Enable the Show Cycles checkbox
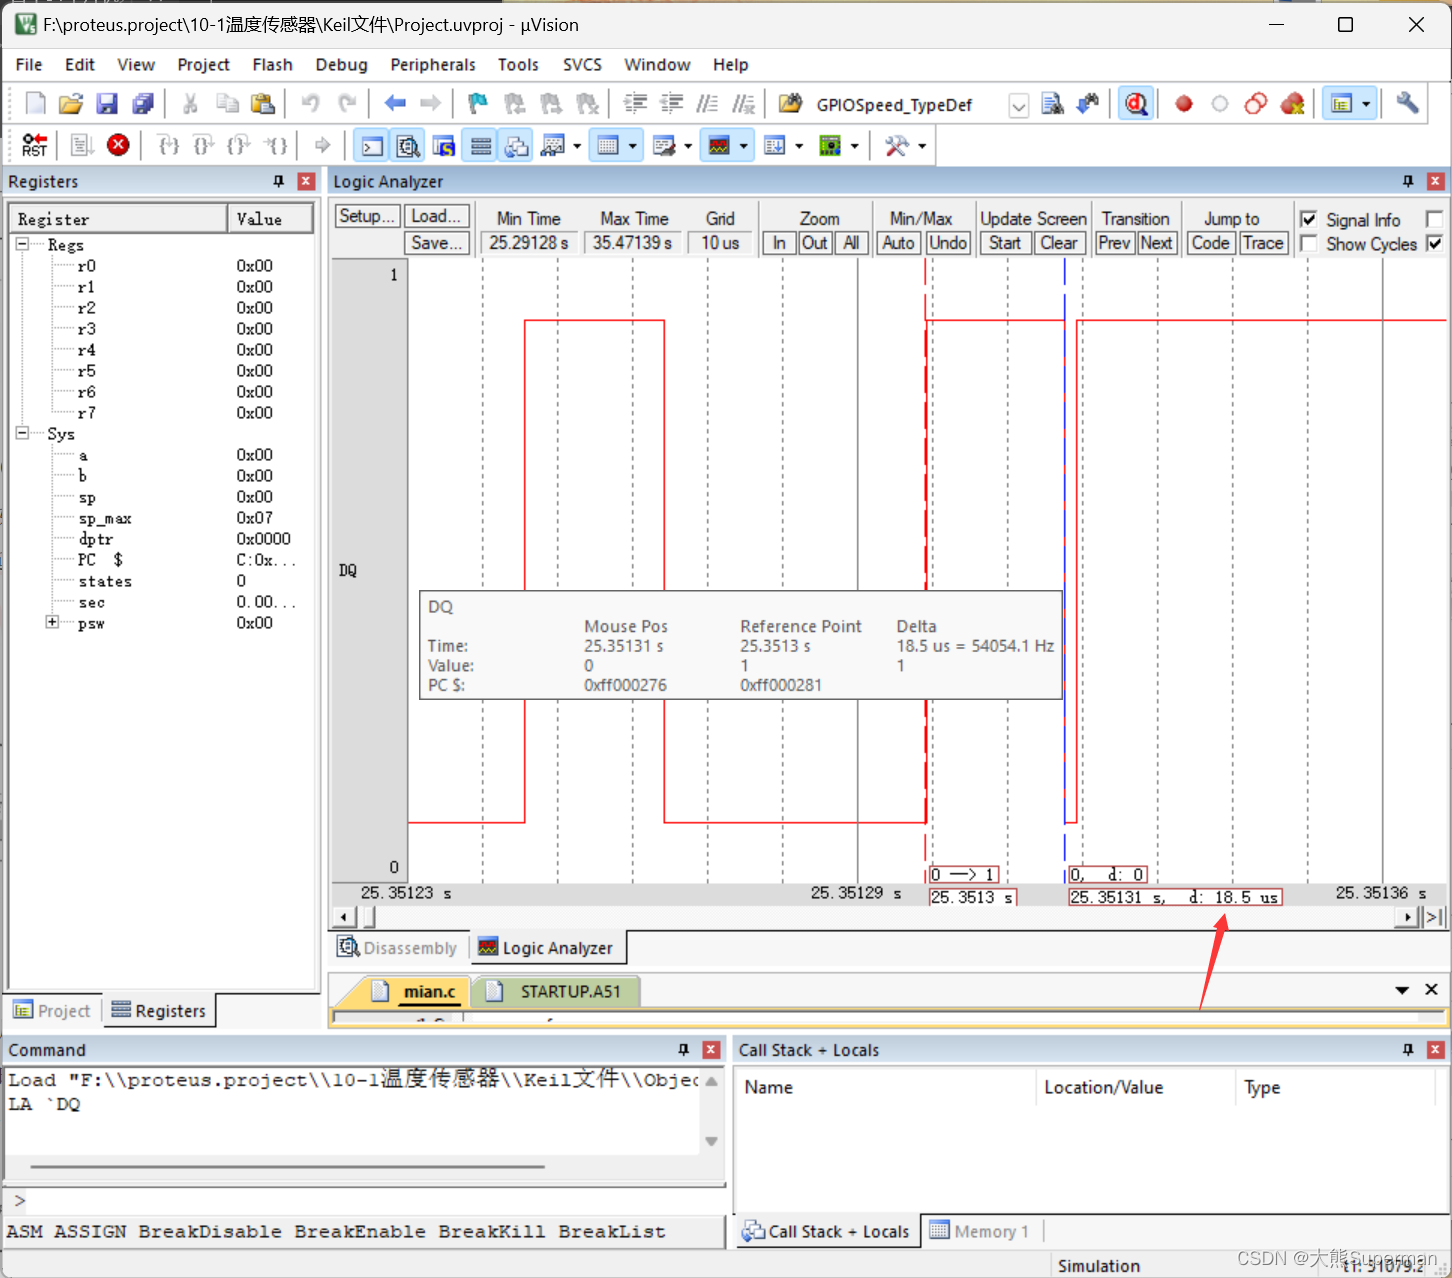 [1310, 243]
